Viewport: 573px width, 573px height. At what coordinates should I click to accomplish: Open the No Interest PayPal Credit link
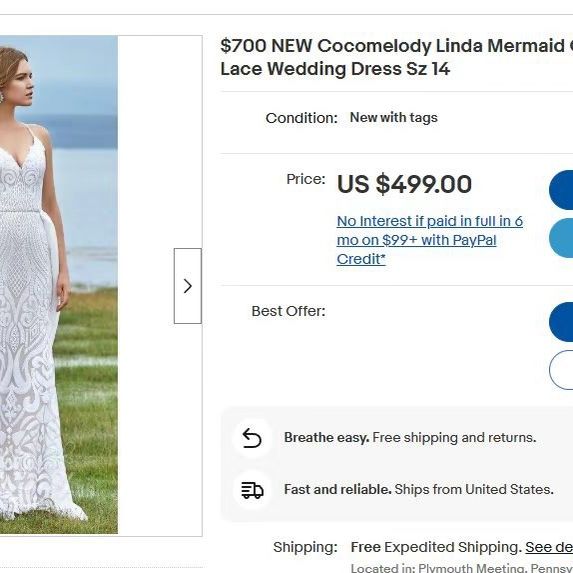click(430, 240)
